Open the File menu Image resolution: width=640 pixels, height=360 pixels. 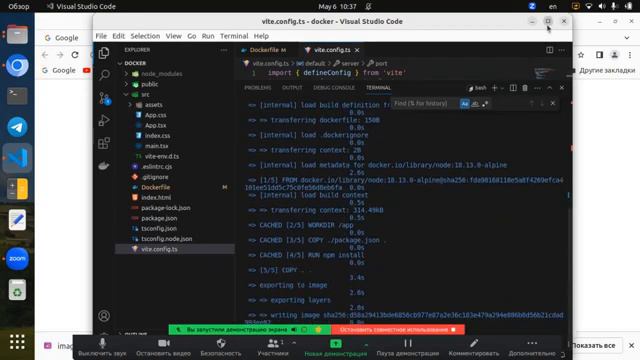coord(101,36)
